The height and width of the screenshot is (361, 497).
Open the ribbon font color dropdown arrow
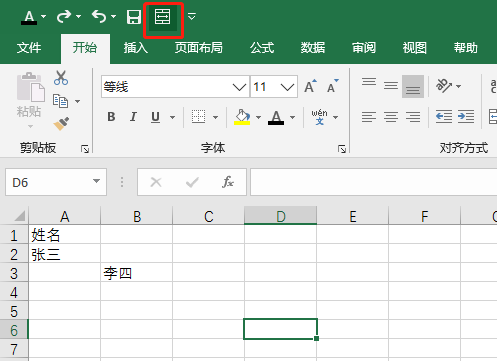(x=293, y=117)
